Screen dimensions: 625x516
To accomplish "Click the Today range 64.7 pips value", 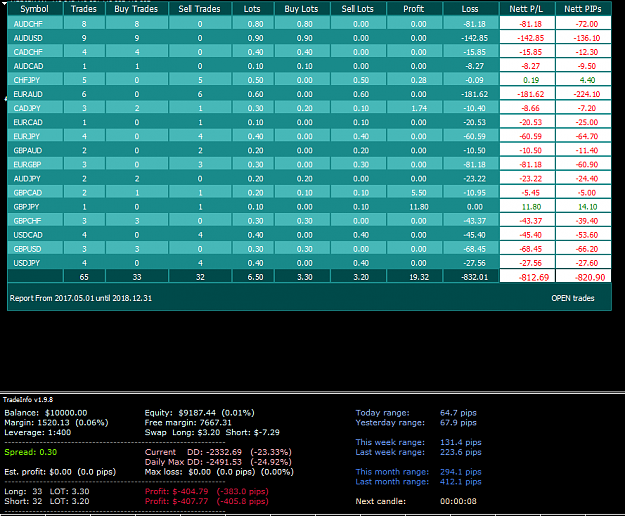I will [458, 413].
